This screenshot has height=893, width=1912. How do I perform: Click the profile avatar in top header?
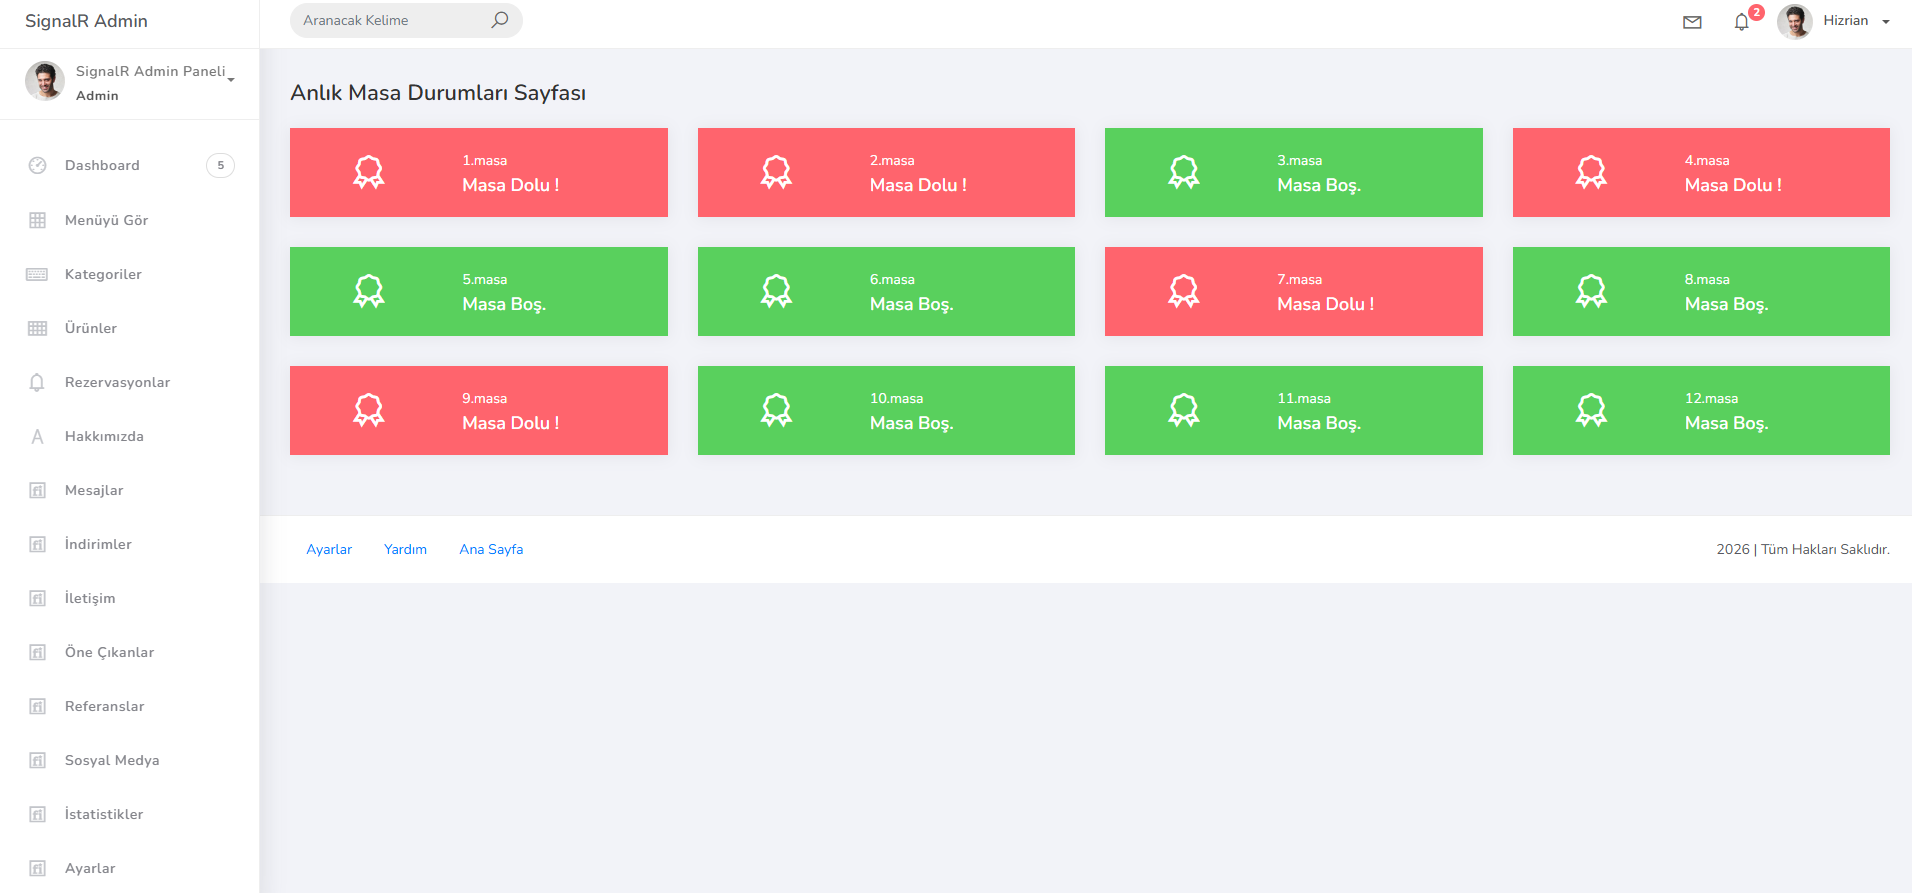pyautogui.click(x=1794, y=21)
